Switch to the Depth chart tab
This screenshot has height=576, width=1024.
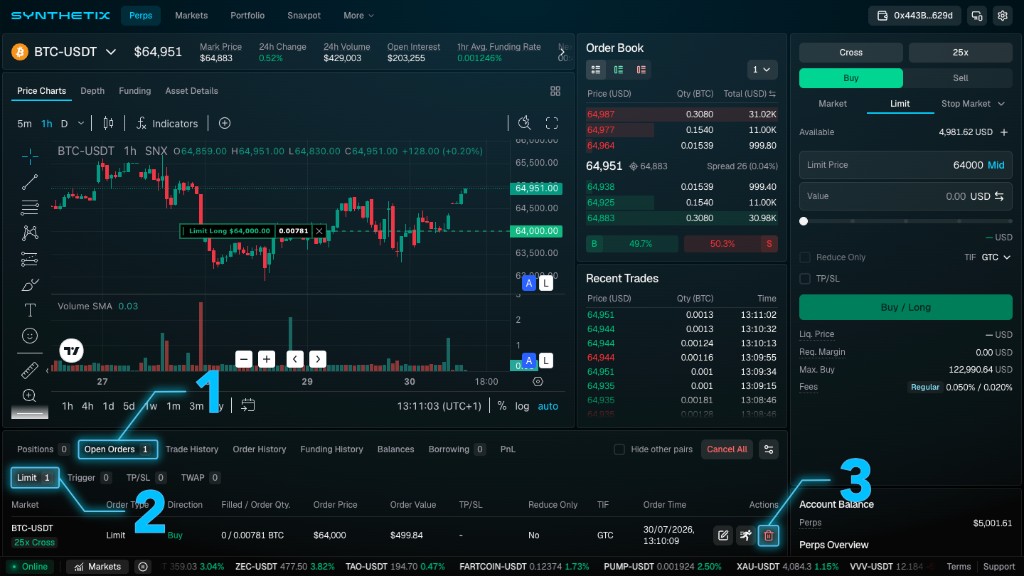(x=92, y=91)
